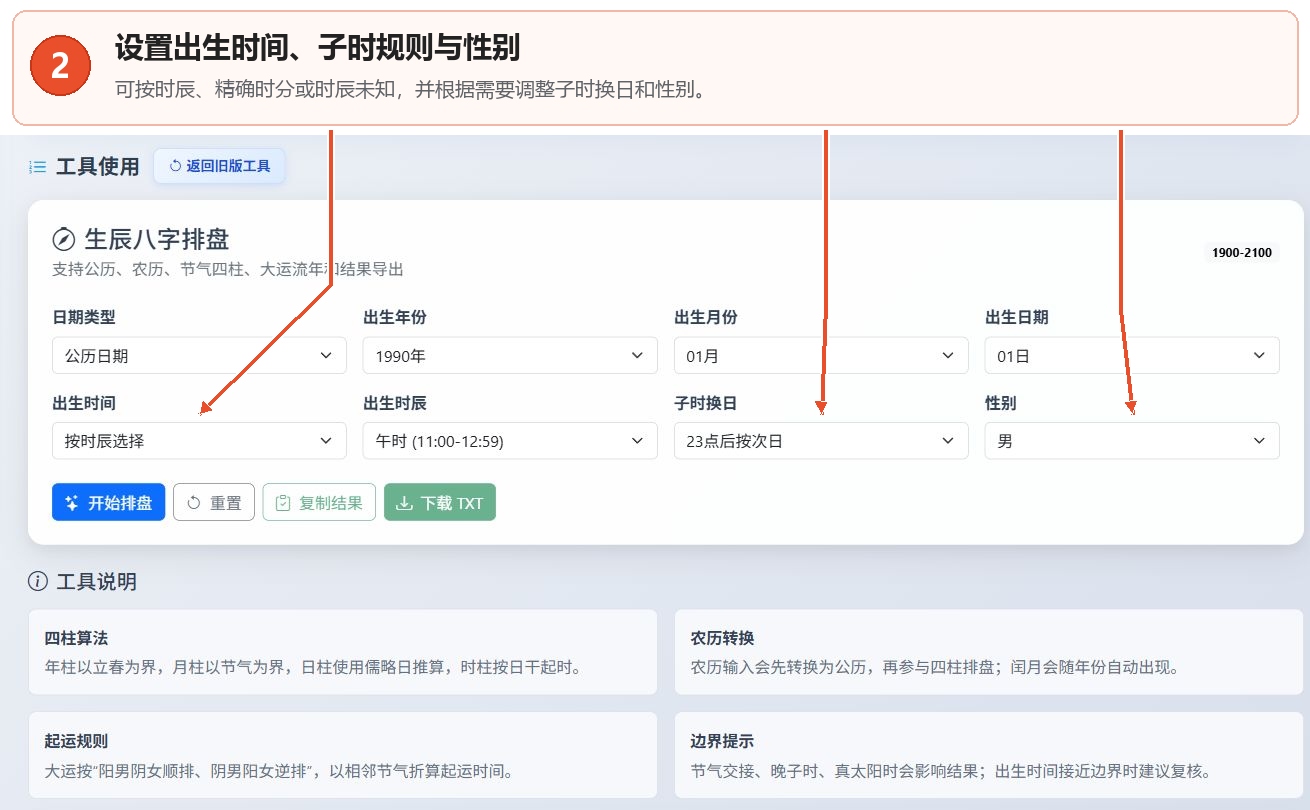Image resolution: width=1310 pixels, height=810 pixels.
Task: Click the 边界提示 card heading
Action: (722, 741)
